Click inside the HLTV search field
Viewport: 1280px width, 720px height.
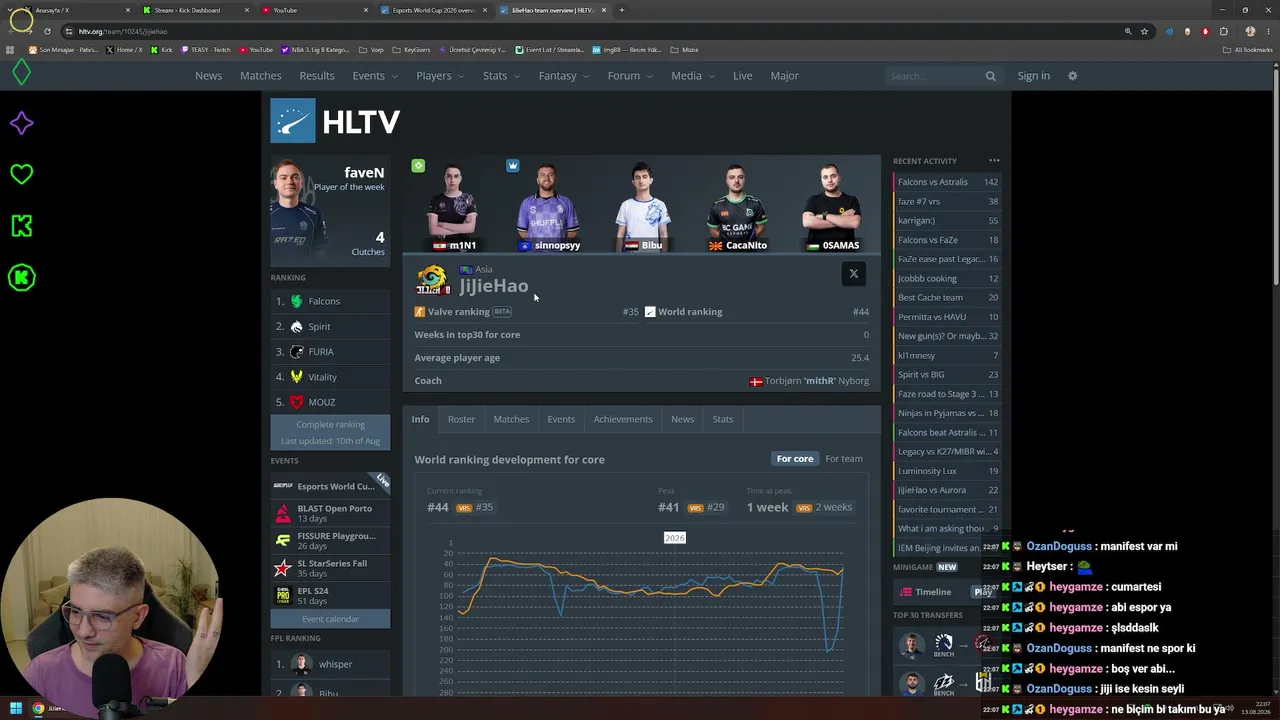(x=936, y=76)
